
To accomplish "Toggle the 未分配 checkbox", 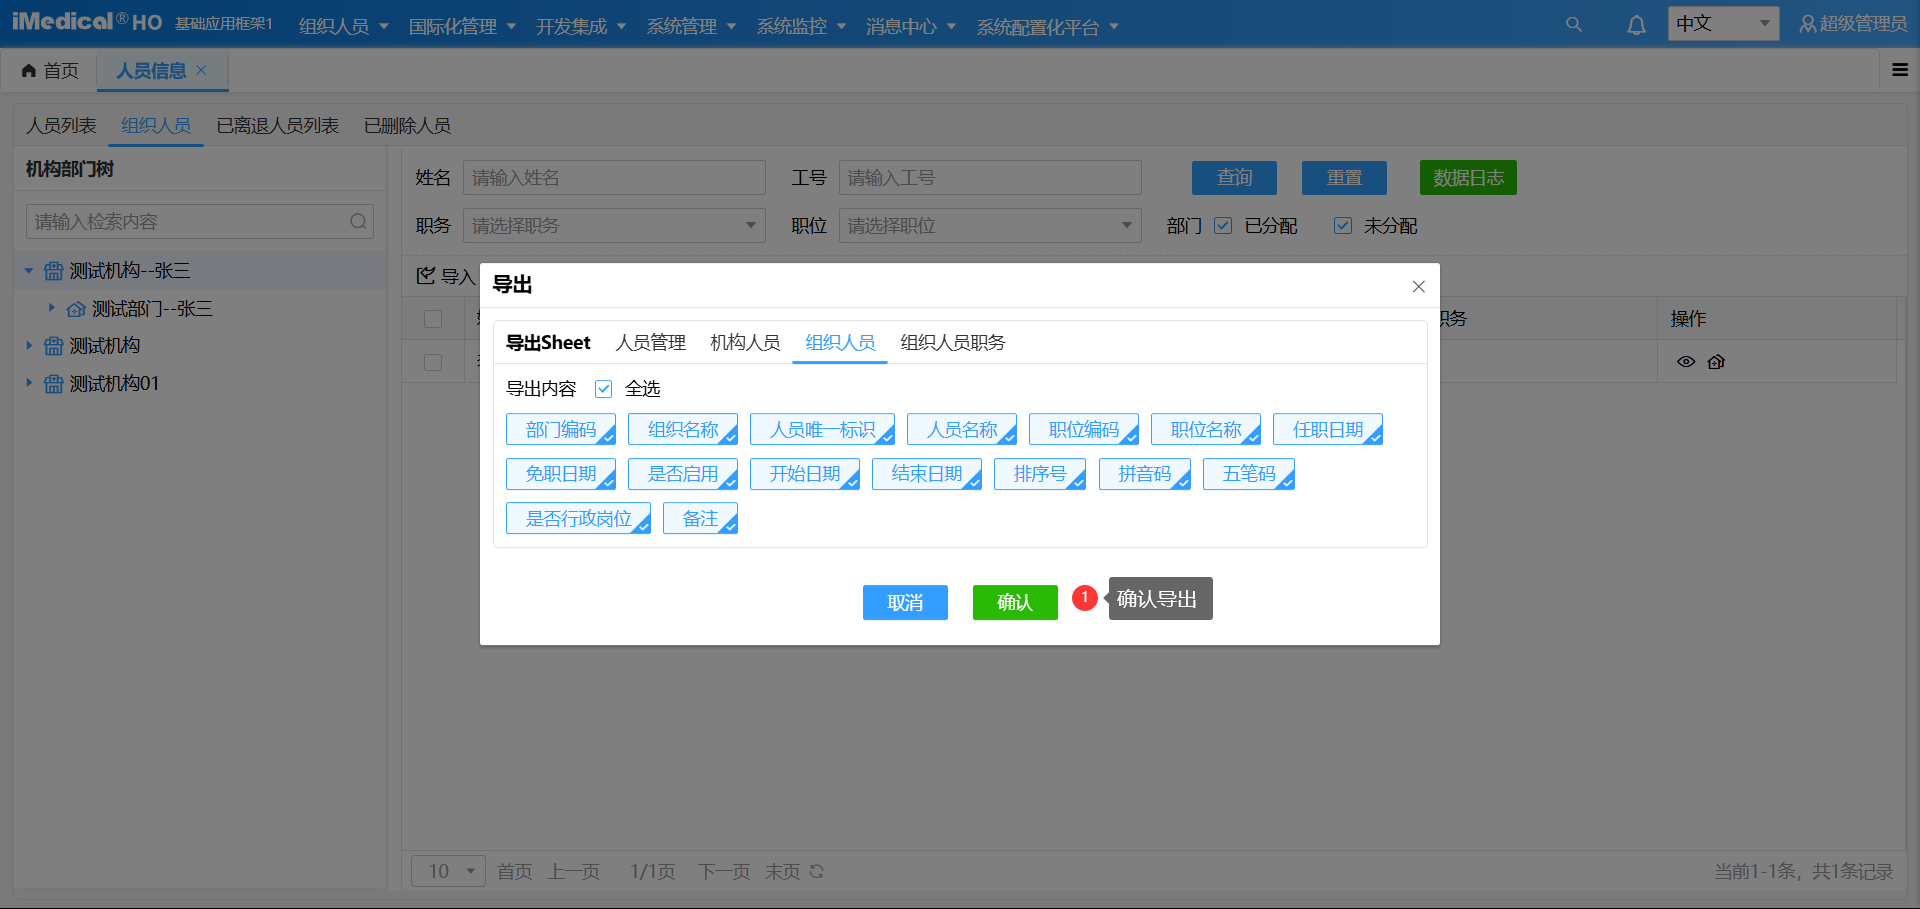I will [1343, 226].
